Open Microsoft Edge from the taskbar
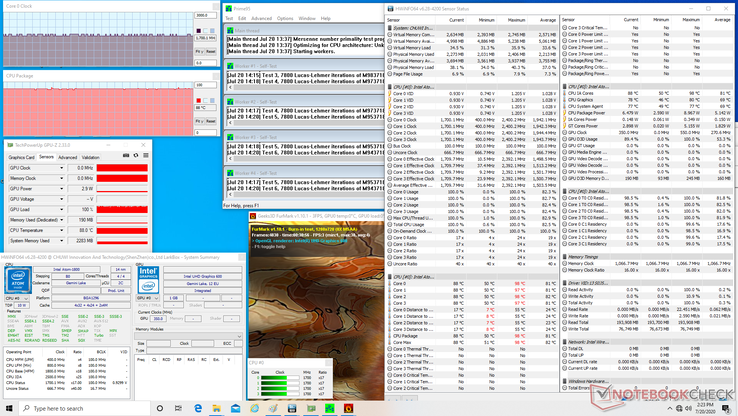 (198, 408)
